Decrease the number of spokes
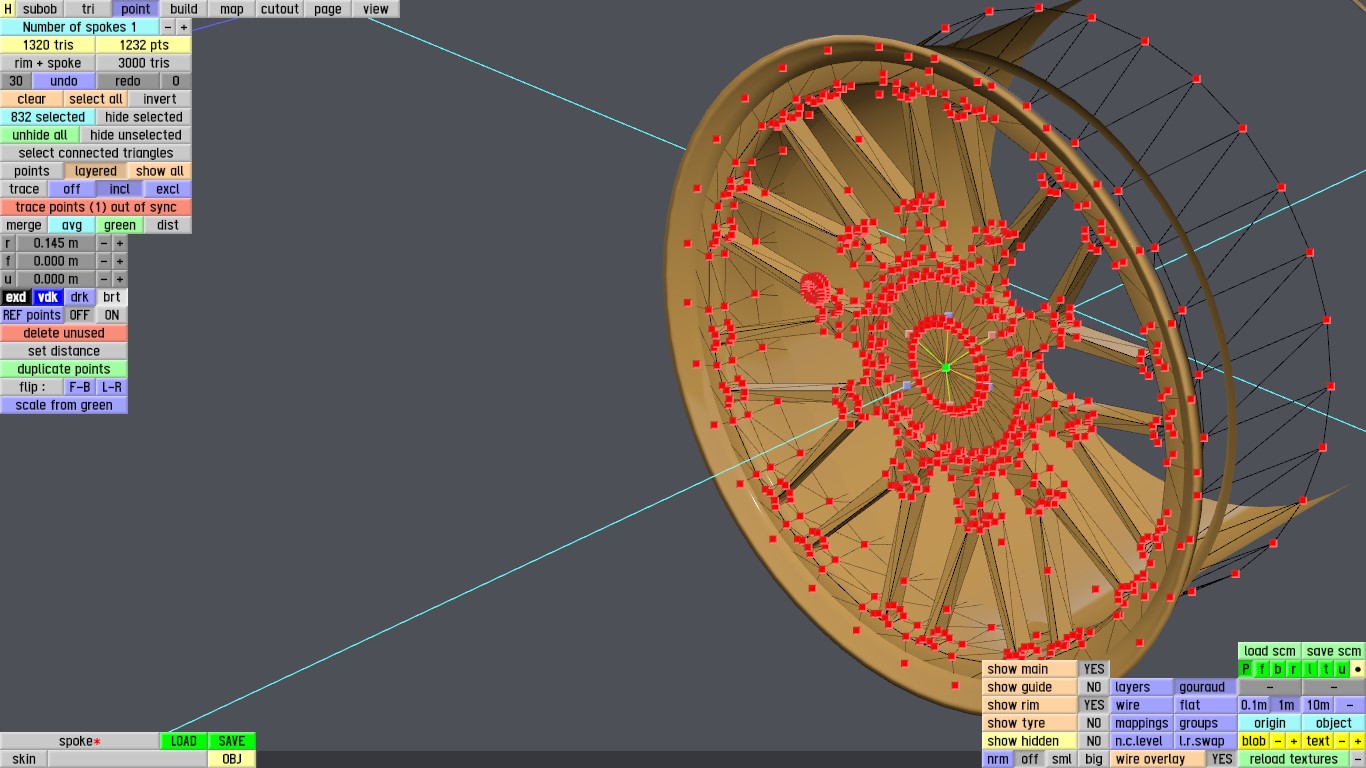Screen dimensions: 1366x768 168,27
